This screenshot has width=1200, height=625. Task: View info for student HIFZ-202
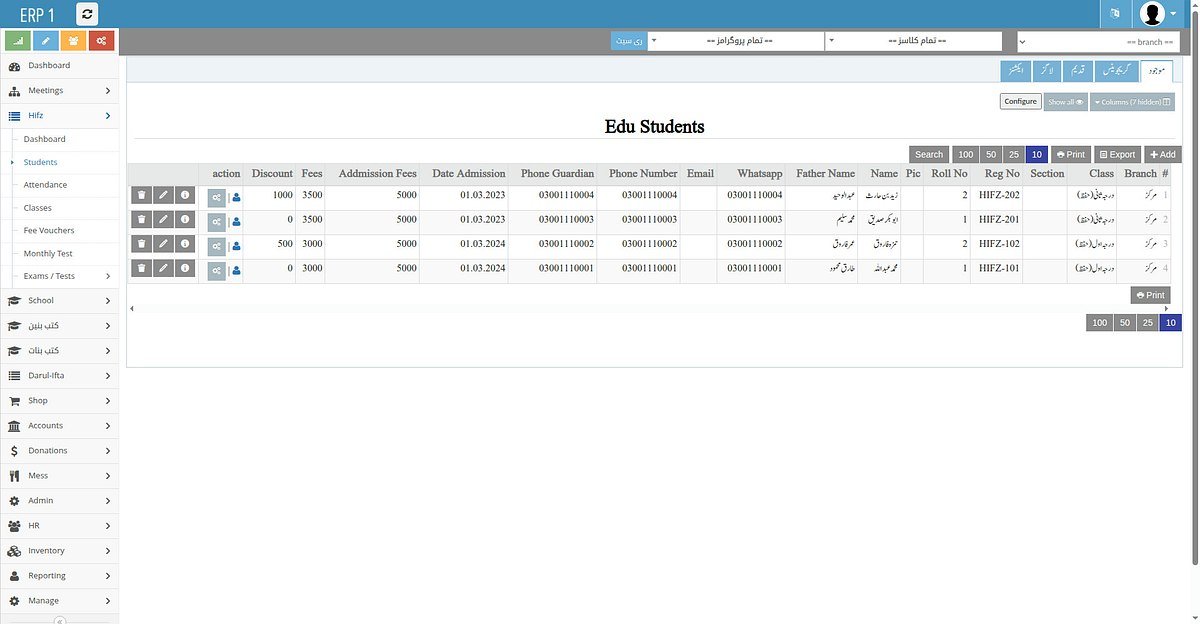click(185, 195)
